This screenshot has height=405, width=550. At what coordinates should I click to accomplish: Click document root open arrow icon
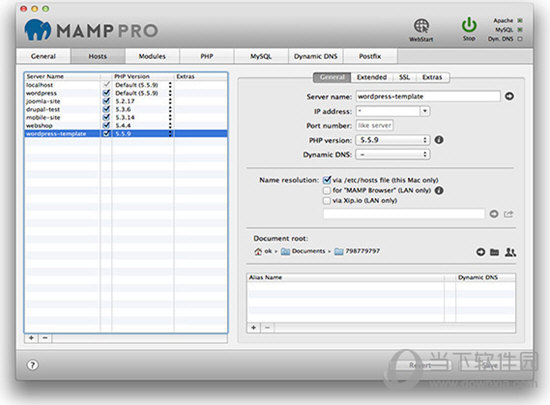pyautogui.click(x=480, y=252)
